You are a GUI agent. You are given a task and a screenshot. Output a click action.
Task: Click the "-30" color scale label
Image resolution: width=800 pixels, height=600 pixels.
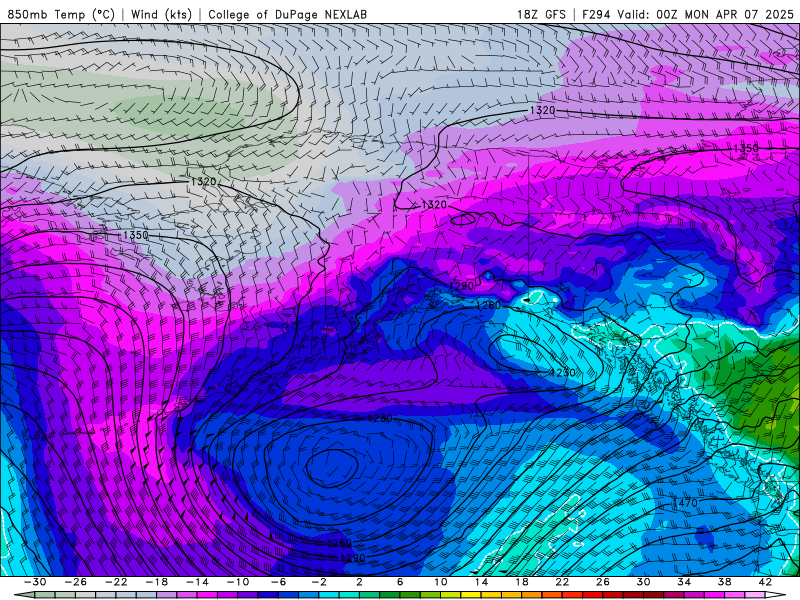coord(35,582)
